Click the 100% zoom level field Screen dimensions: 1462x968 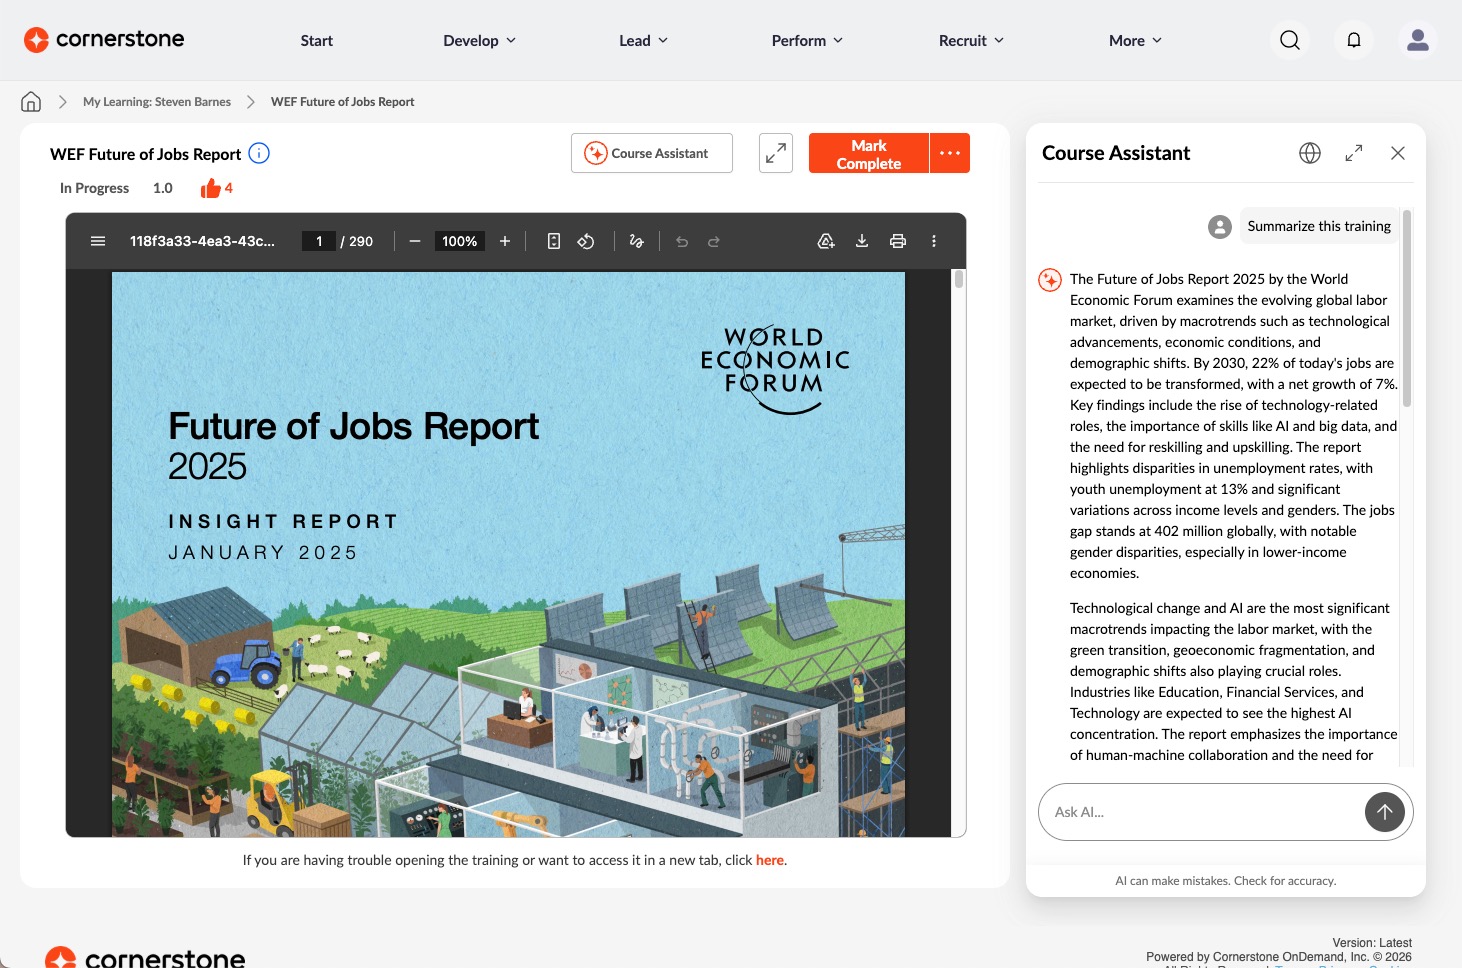pyautogui.click(x=460, y=241)
